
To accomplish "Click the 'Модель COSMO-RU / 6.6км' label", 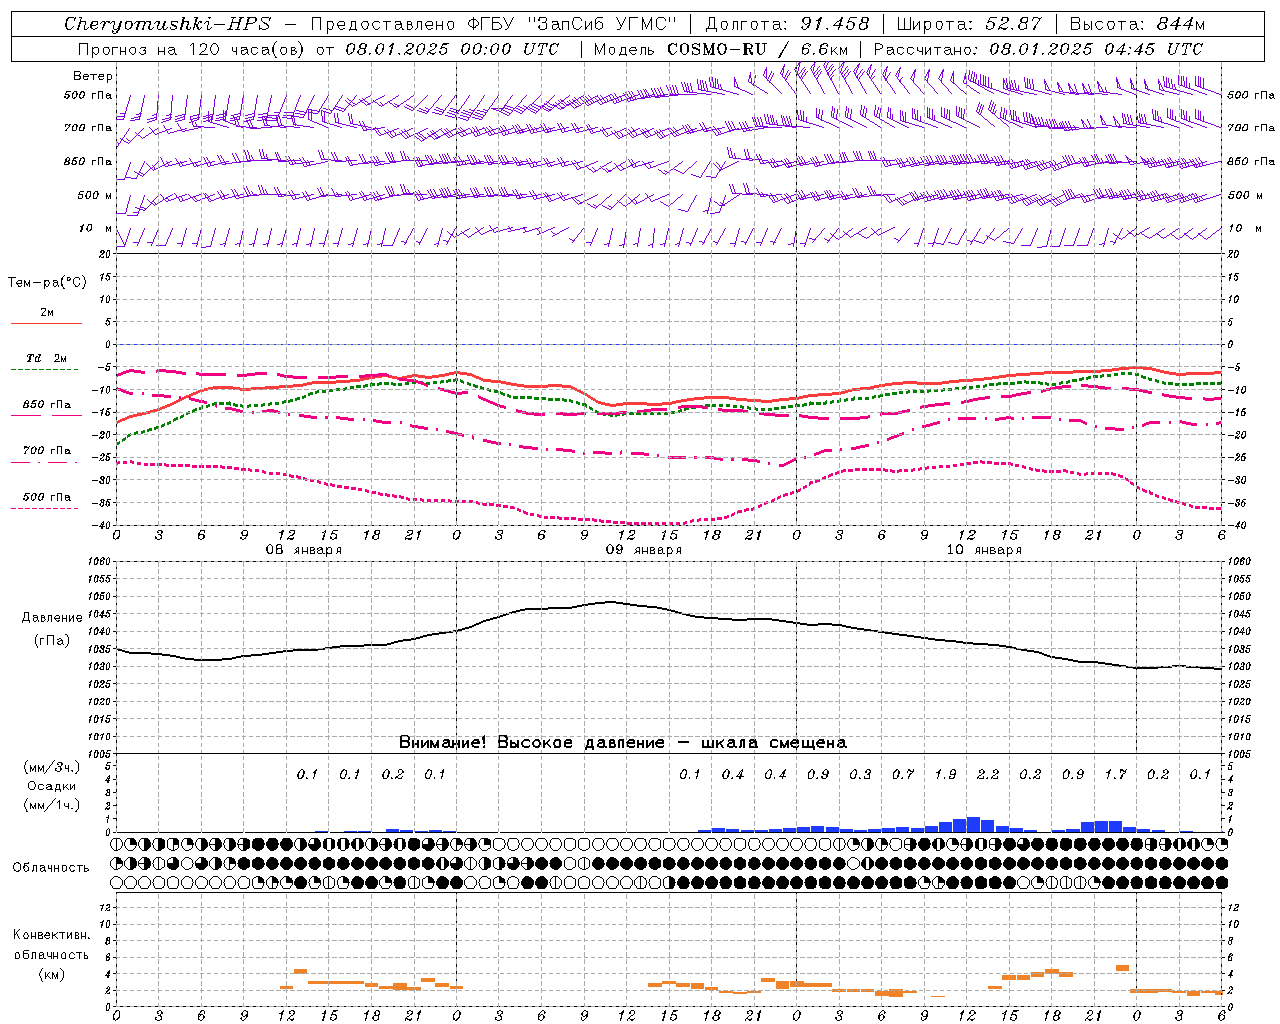I will [x=721, y=49].
